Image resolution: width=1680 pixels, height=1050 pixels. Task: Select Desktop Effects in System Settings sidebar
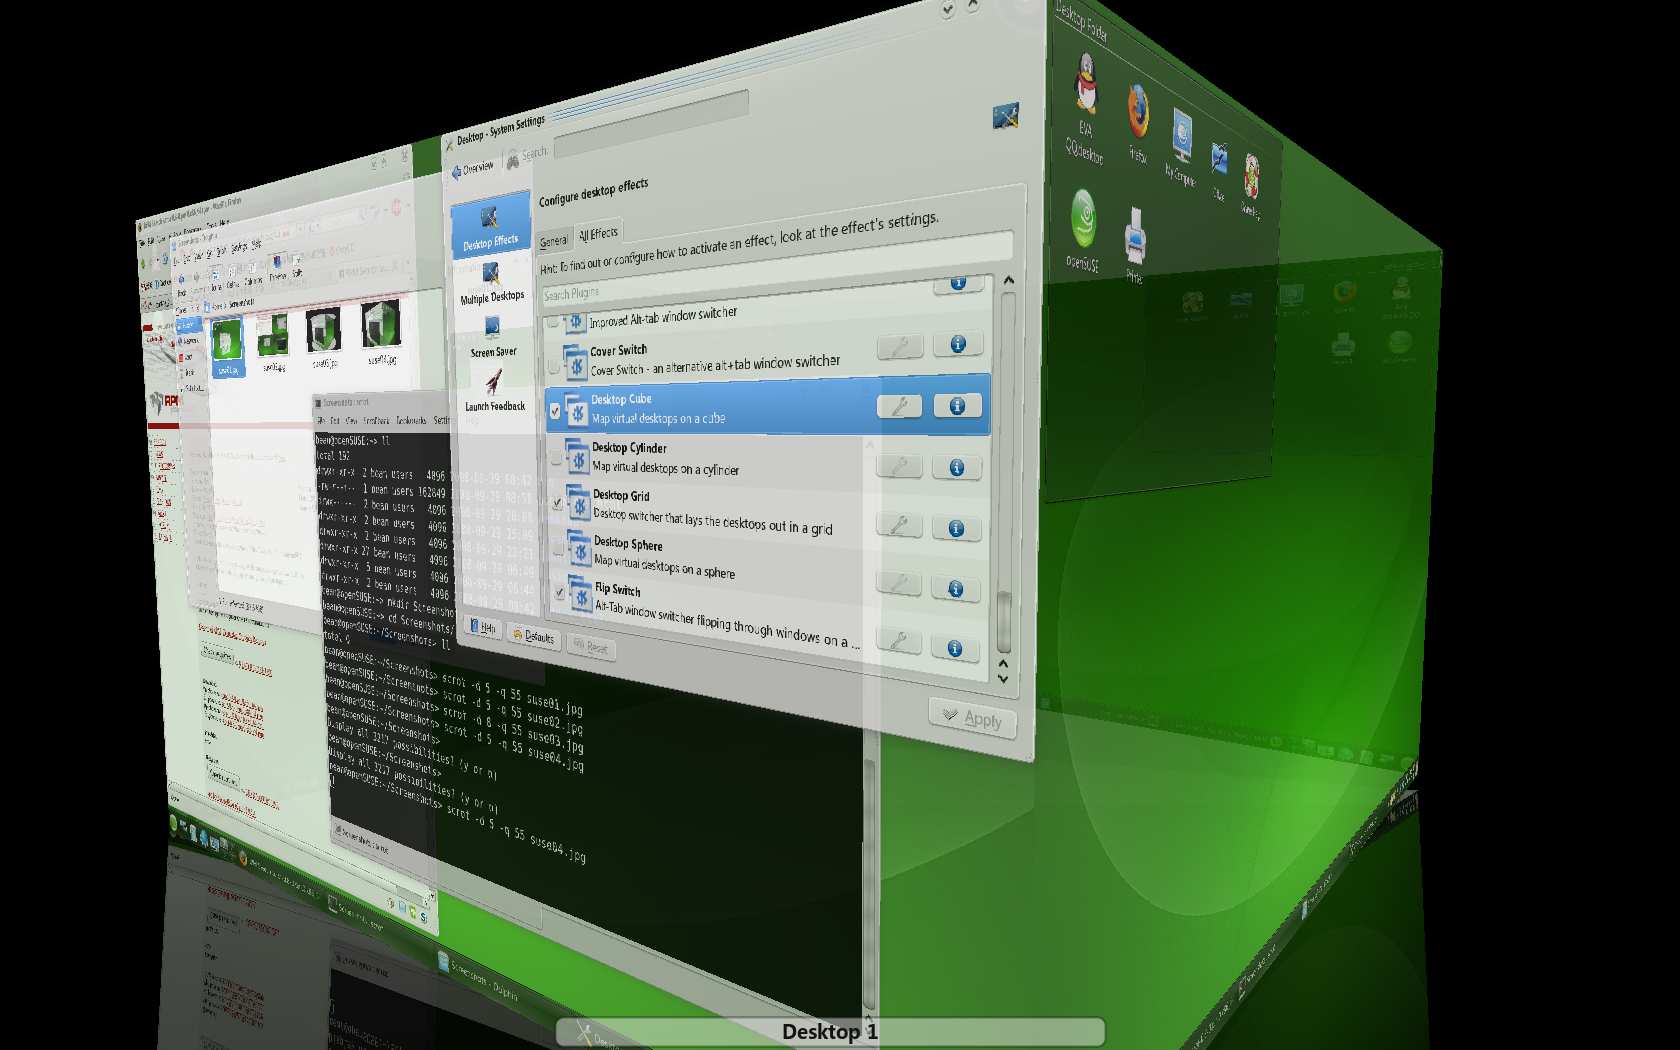pyautogui.click(x=490, y=227)
